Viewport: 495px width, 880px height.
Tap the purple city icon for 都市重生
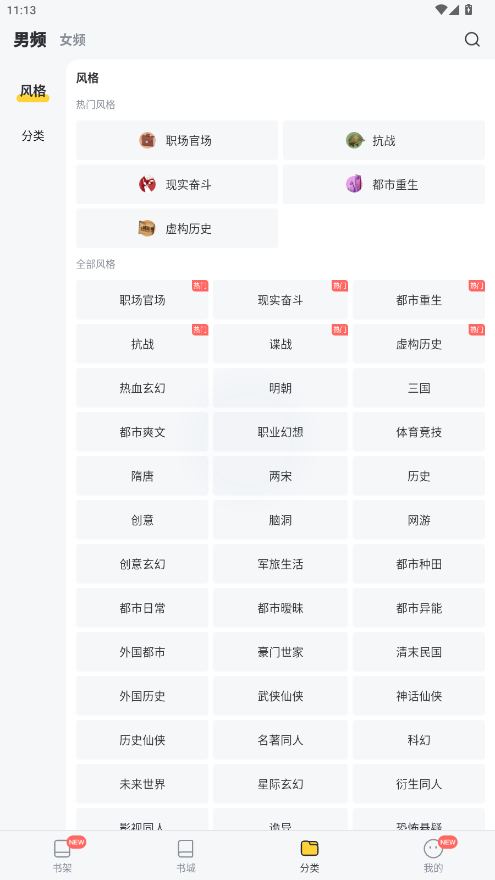354,184
